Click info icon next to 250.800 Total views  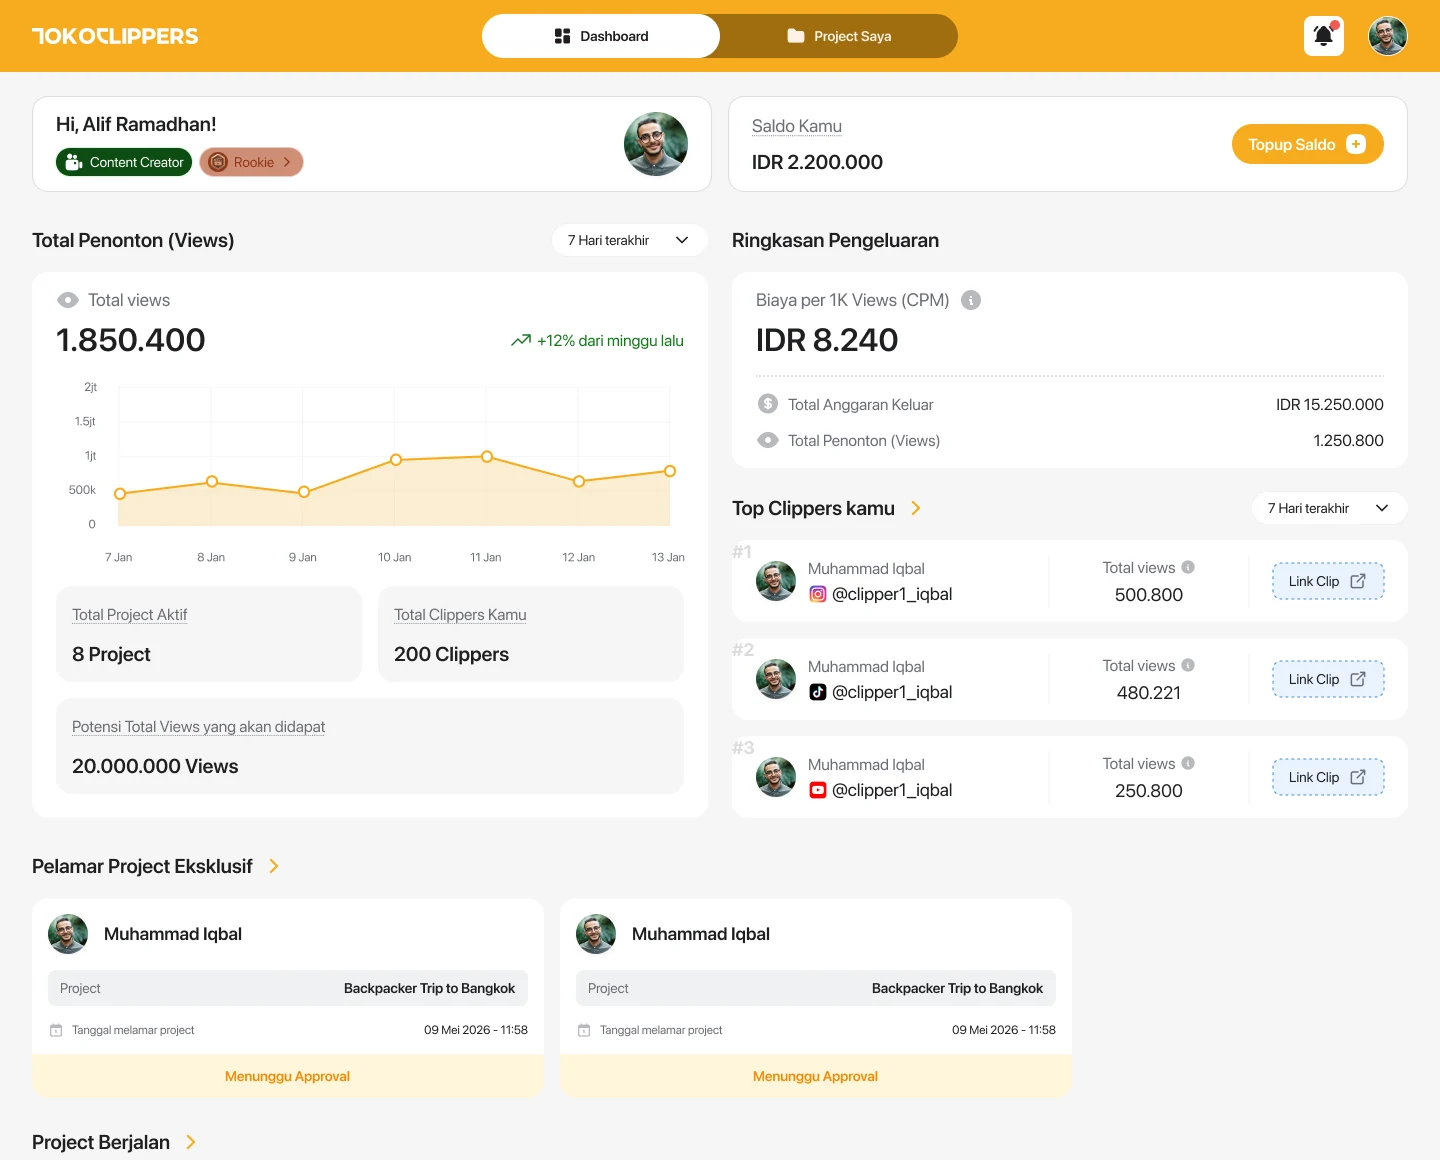(x=1188, y=763)
